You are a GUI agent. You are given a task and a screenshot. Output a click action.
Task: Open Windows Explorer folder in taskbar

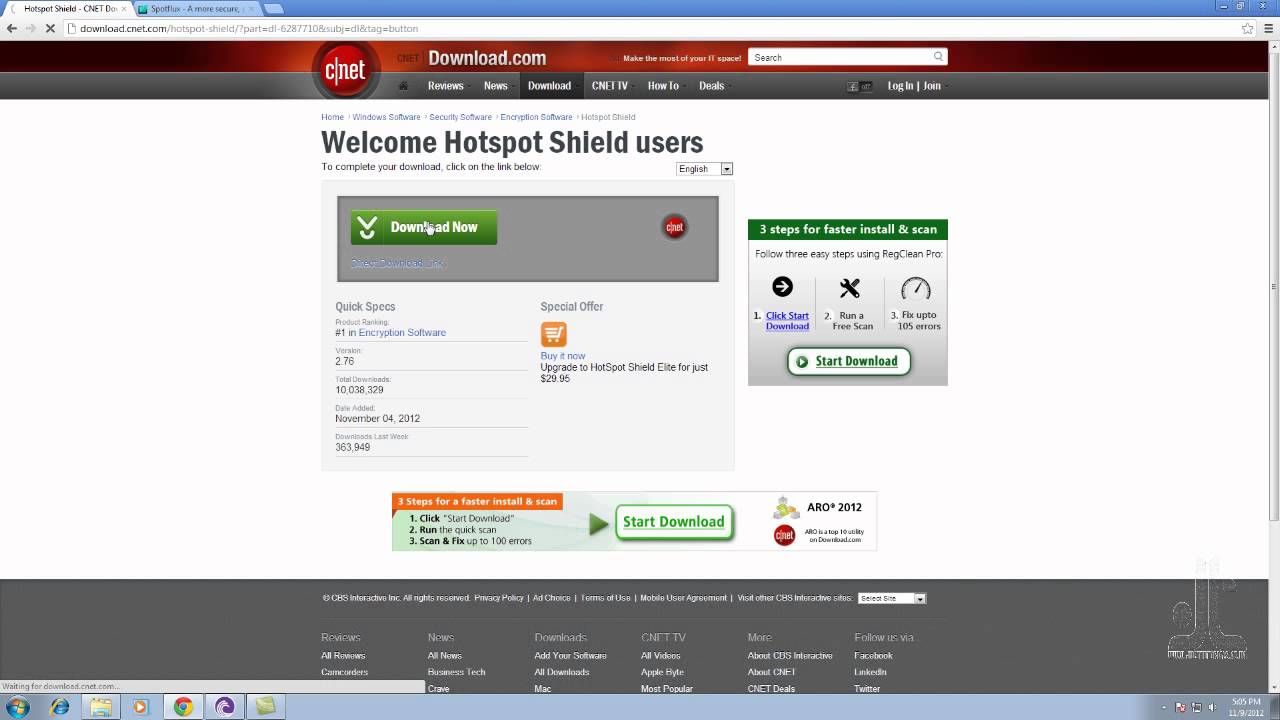(101, 707)
